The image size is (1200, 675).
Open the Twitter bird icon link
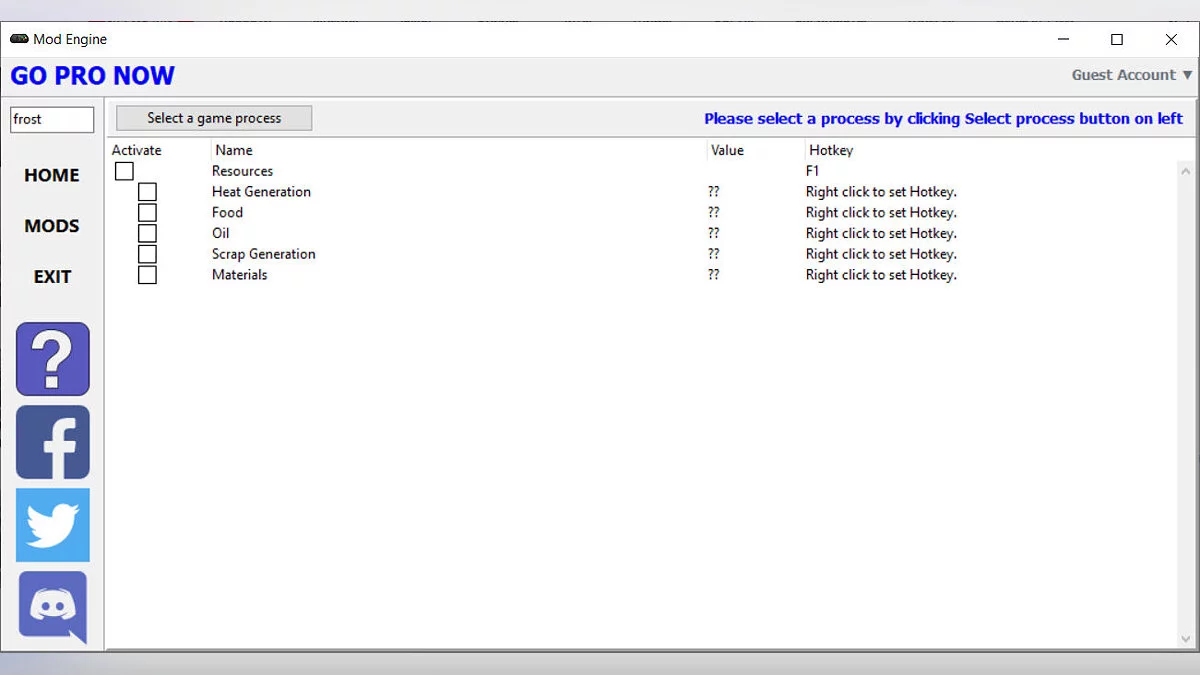[53, 525]
